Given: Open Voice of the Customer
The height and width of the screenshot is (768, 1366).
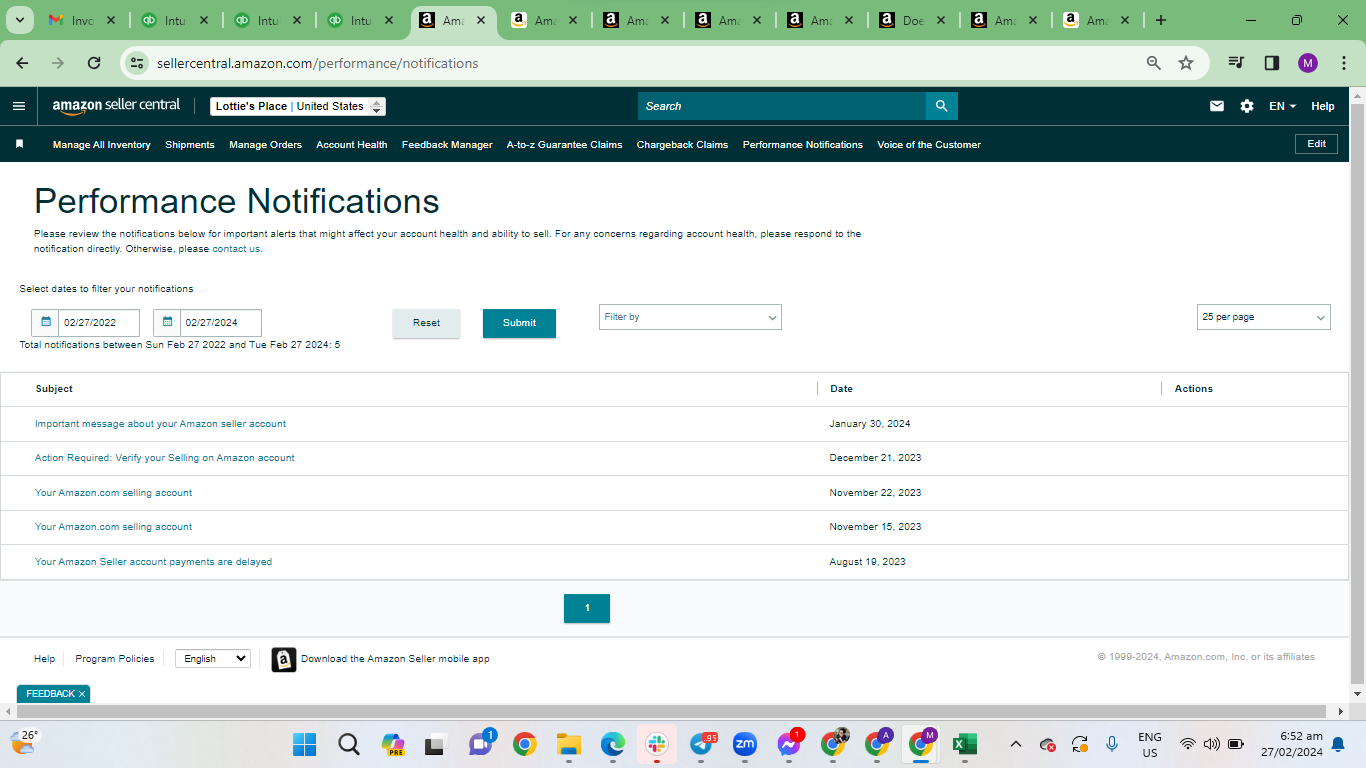Looking at the screenshot, I should 929,145.
